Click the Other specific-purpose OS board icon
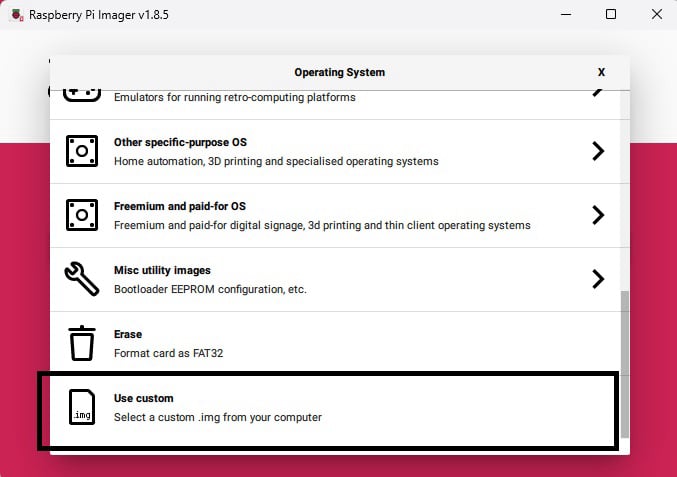This screenshot has height=477, width=677. click(x=82, y=151)
